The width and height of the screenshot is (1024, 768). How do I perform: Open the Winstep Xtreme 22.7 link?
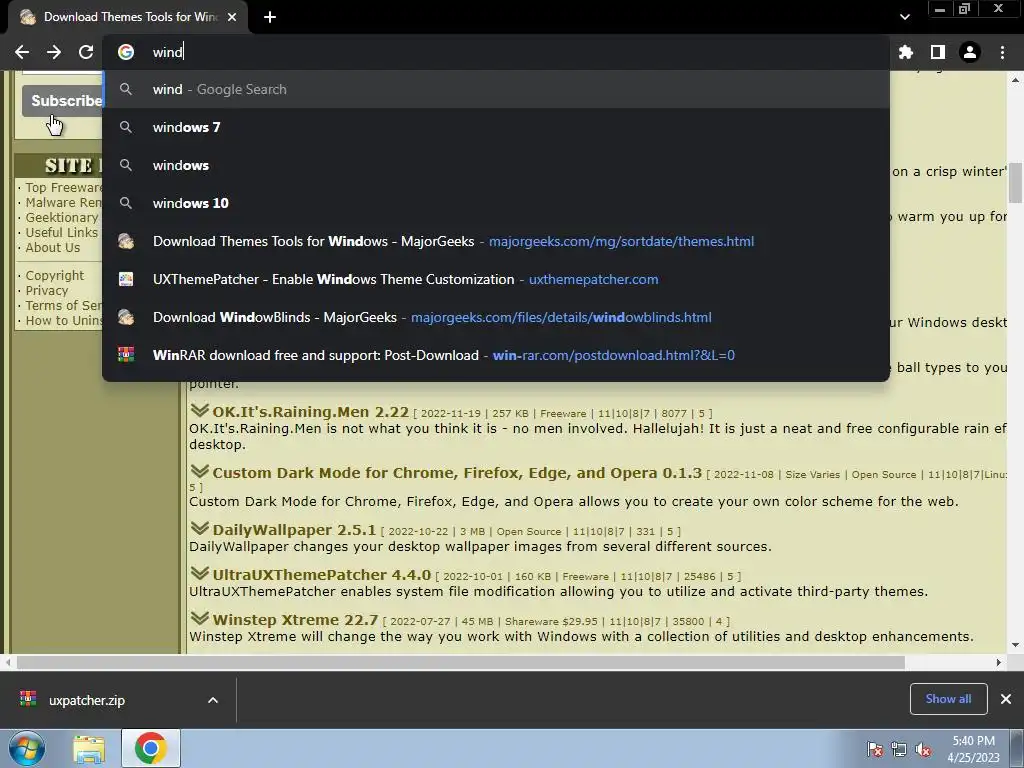click(295, 620)
